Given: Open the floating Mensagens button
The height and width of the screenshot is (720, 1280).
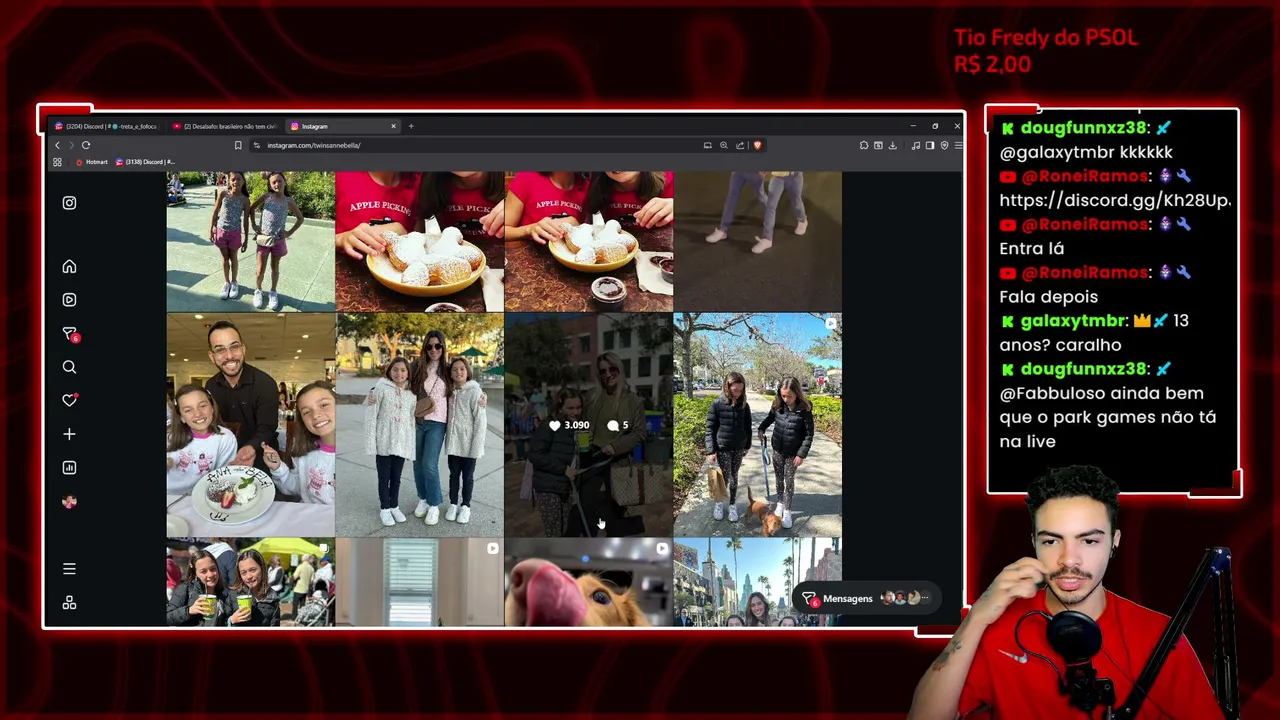Looking at the screenshot, I should click(x=865, y=598).
